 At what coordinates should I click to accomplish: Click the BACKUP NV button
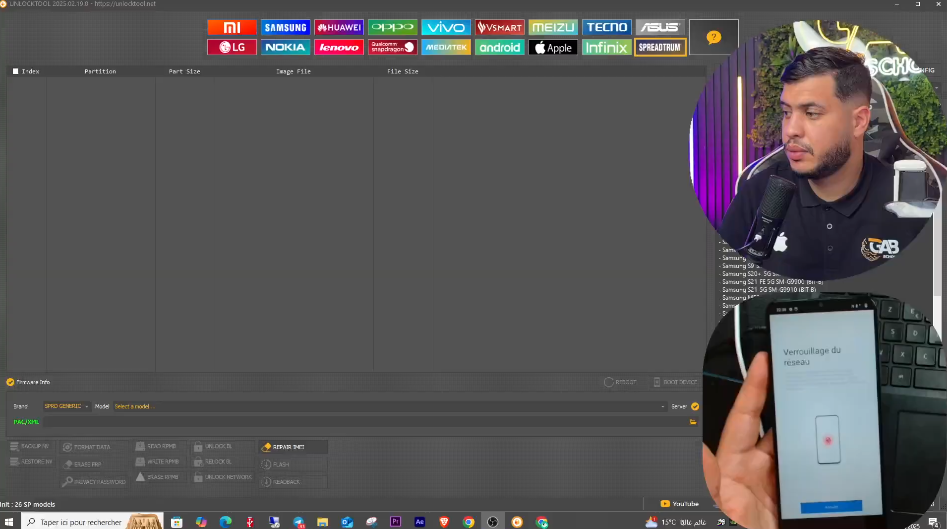pyautogui.click(x=30, y=446)
